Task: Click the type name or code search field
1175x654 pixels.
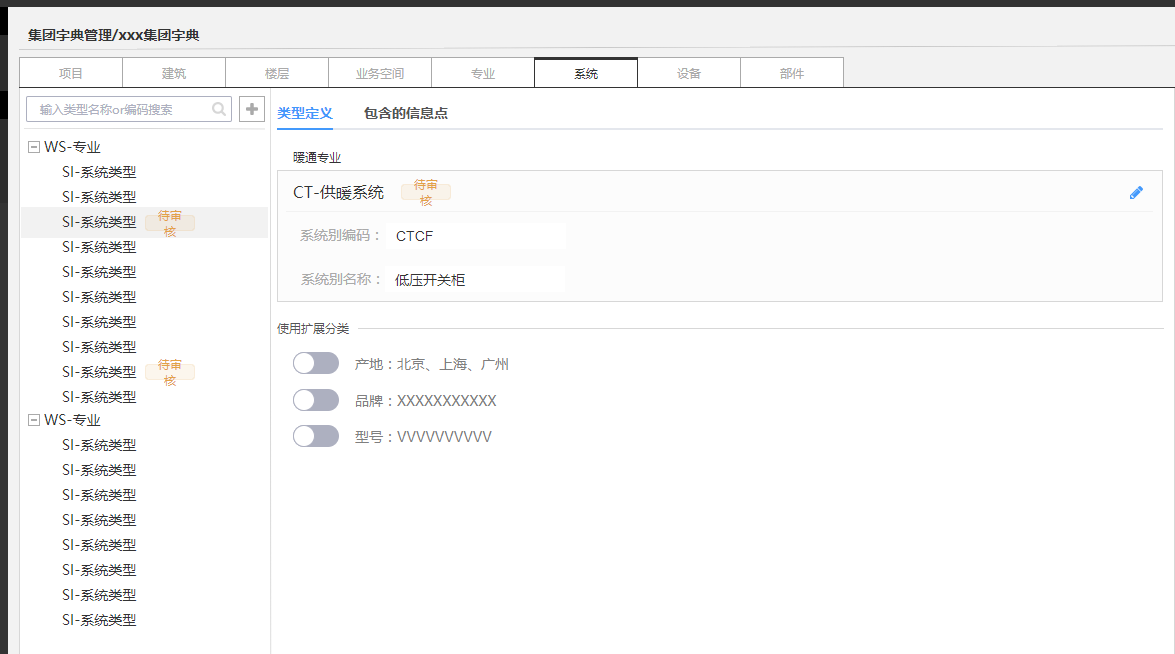Action: coord(120,109)
